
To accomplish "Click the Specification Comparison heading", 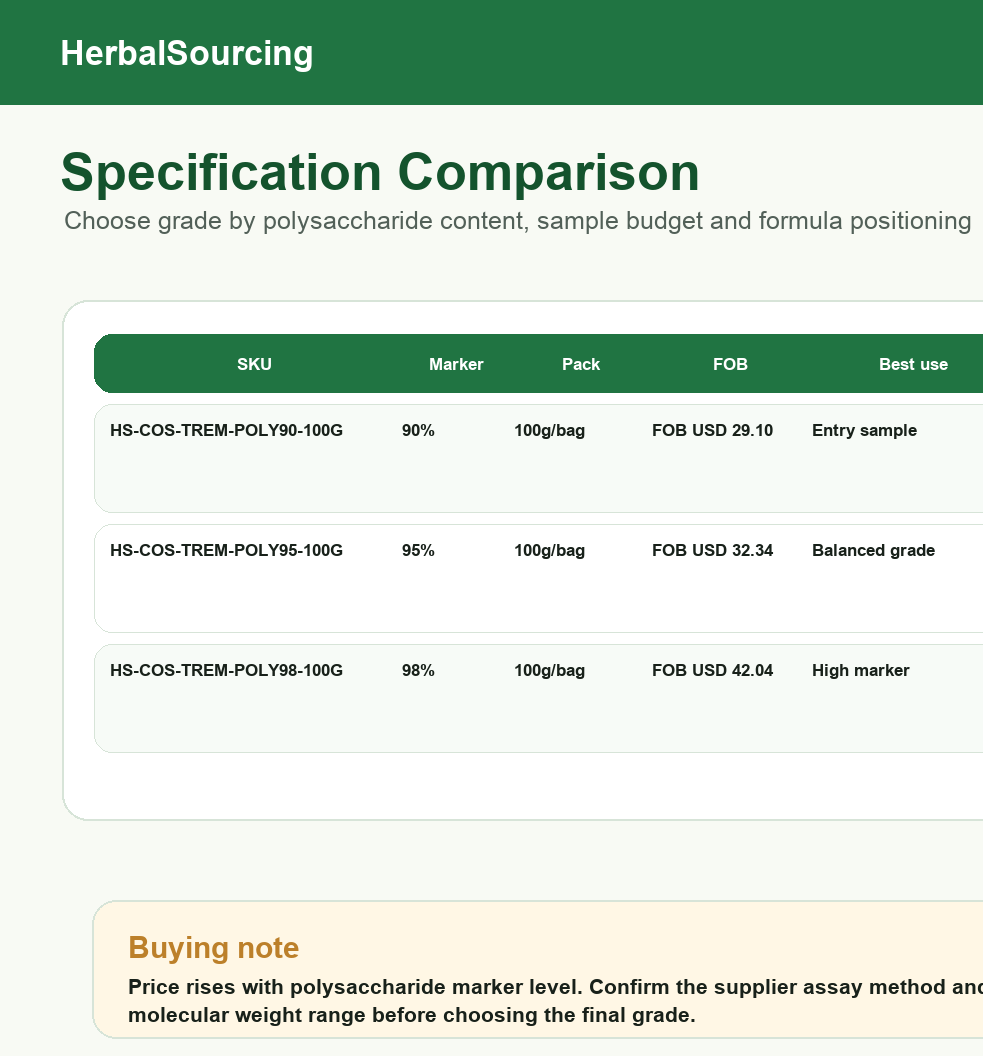I will tap(380, 172).
